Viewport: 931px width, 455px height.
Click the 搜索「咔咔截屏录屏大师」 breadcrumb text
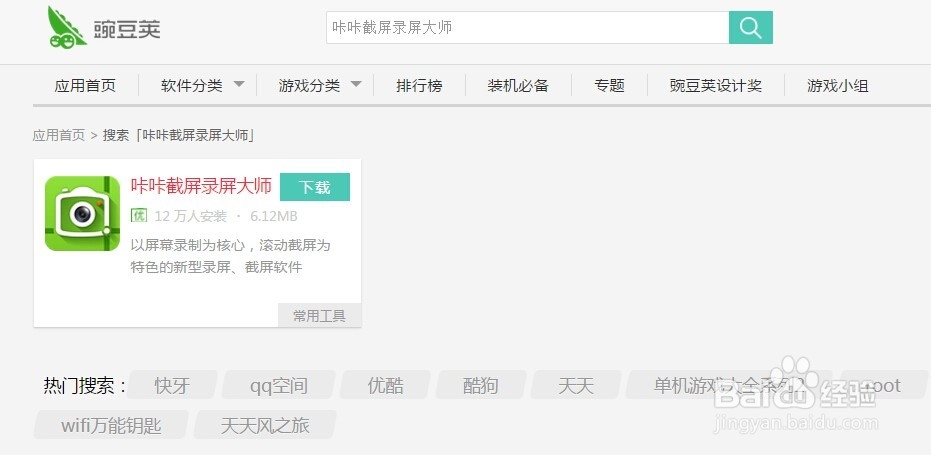[x=179, y=135]
